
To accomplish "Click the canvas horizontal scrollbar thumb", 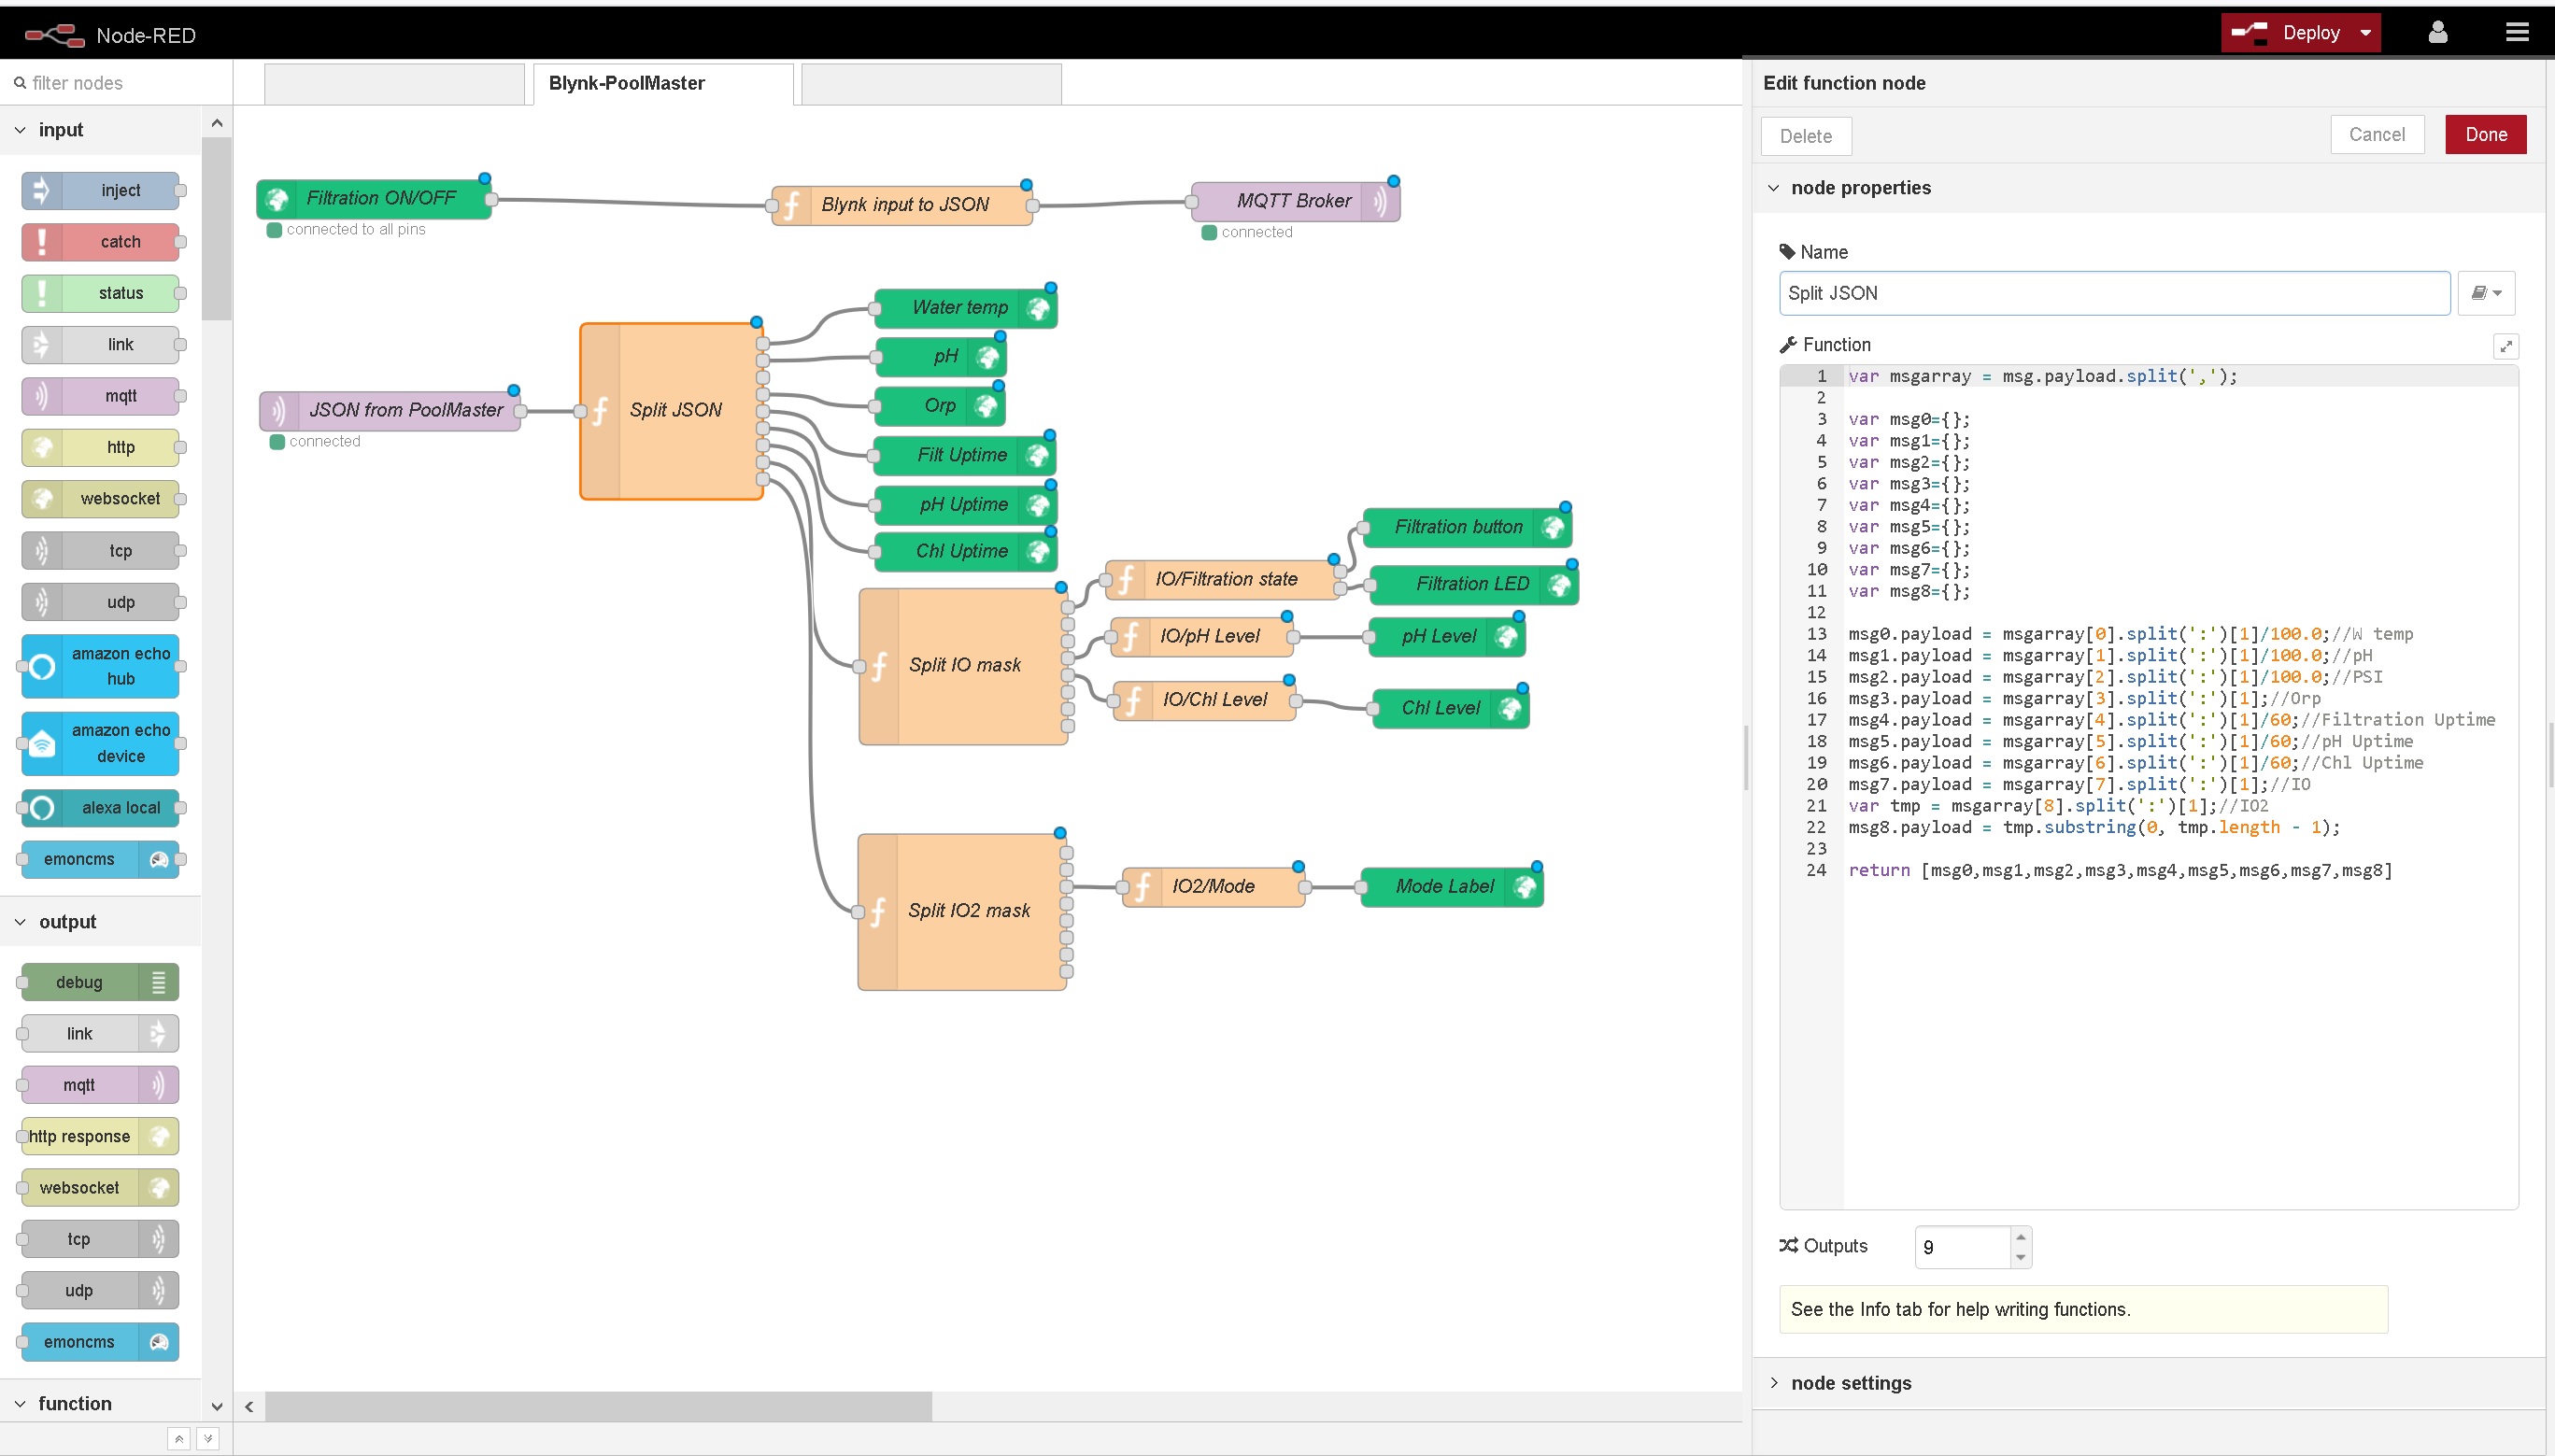I will (598, 1406).
